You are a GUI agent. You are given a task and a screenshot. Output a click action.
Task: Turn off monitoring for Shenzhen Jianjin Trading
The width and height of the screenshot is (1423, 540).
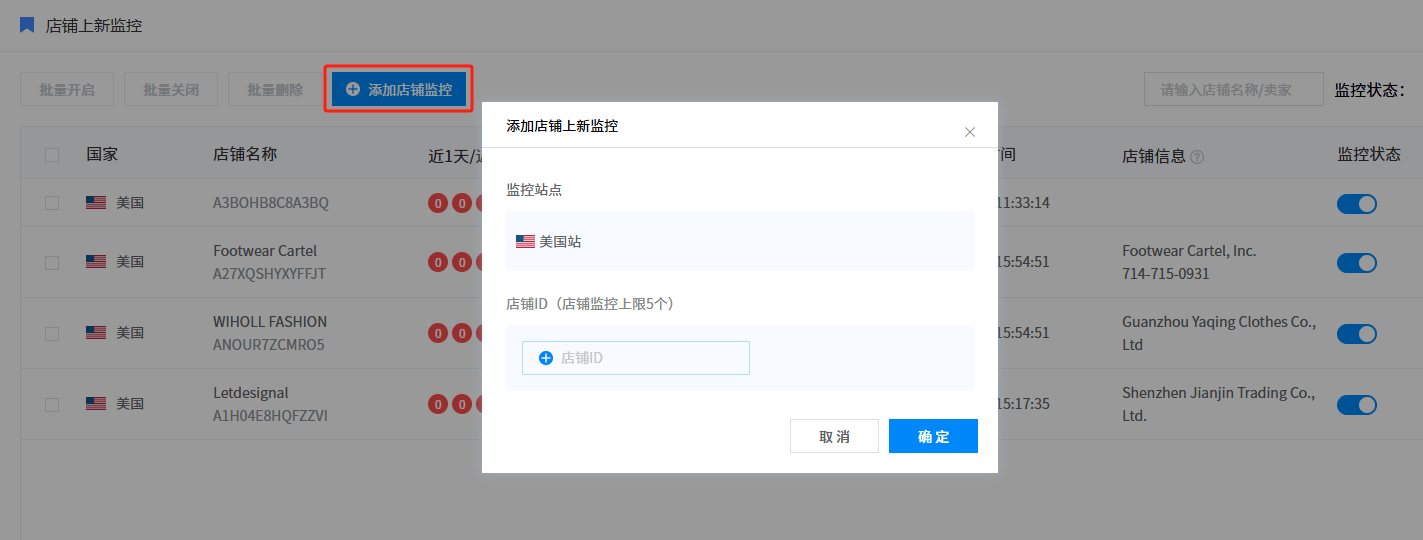click(1356, 405)
